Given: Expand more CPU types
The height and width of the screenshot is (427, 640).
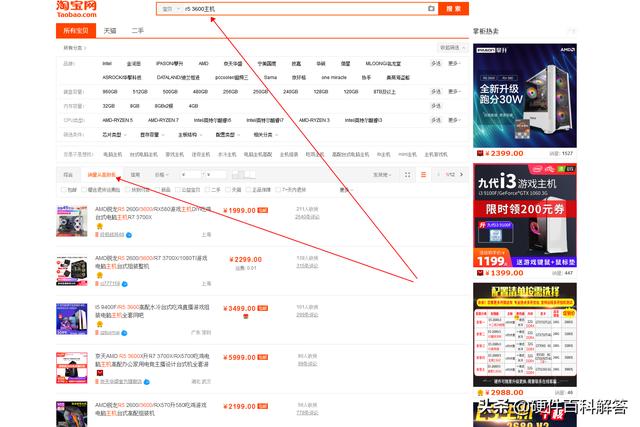Looking at the screenshot, I should pyautogui.click(x=454, y=120).
